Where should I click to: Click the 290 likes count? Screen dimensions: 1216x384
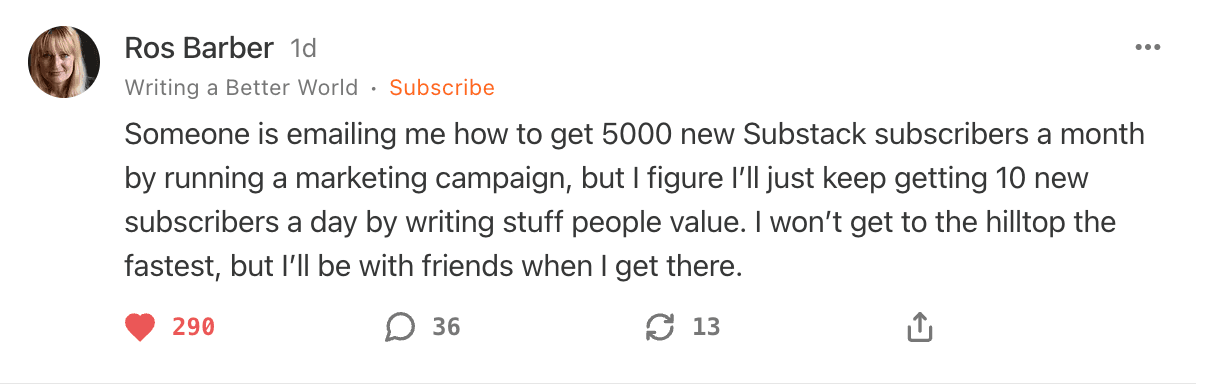click(x=193, y=326)
